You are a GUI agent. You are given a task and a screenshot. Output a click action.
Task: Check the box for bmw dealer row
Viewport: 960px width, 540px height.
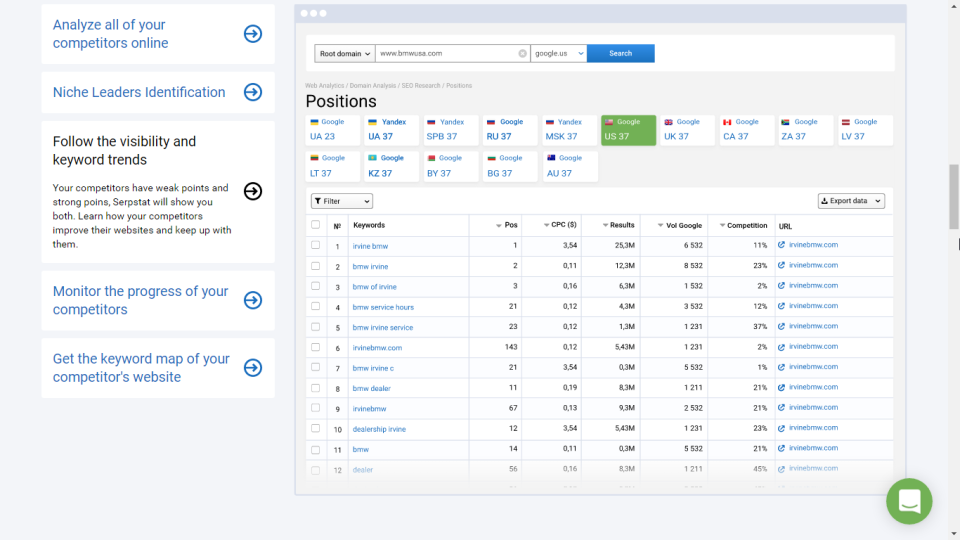tap(315, 388)
